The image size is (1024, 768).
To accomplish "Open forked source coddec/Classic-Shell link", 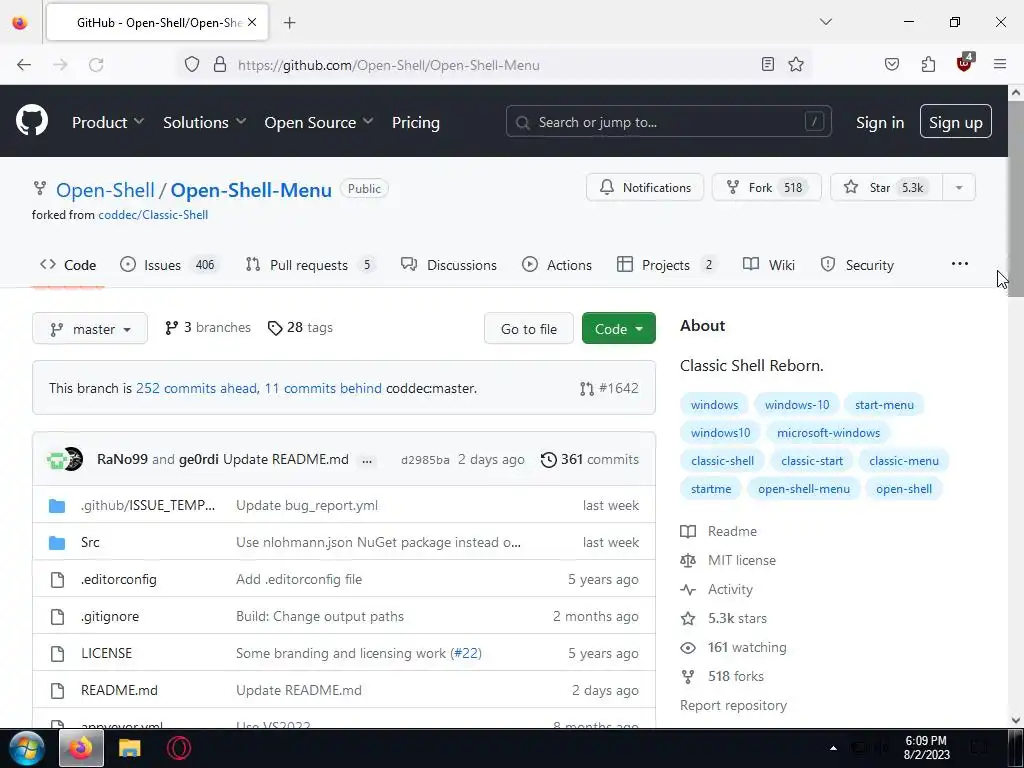I will coord(153,215).
